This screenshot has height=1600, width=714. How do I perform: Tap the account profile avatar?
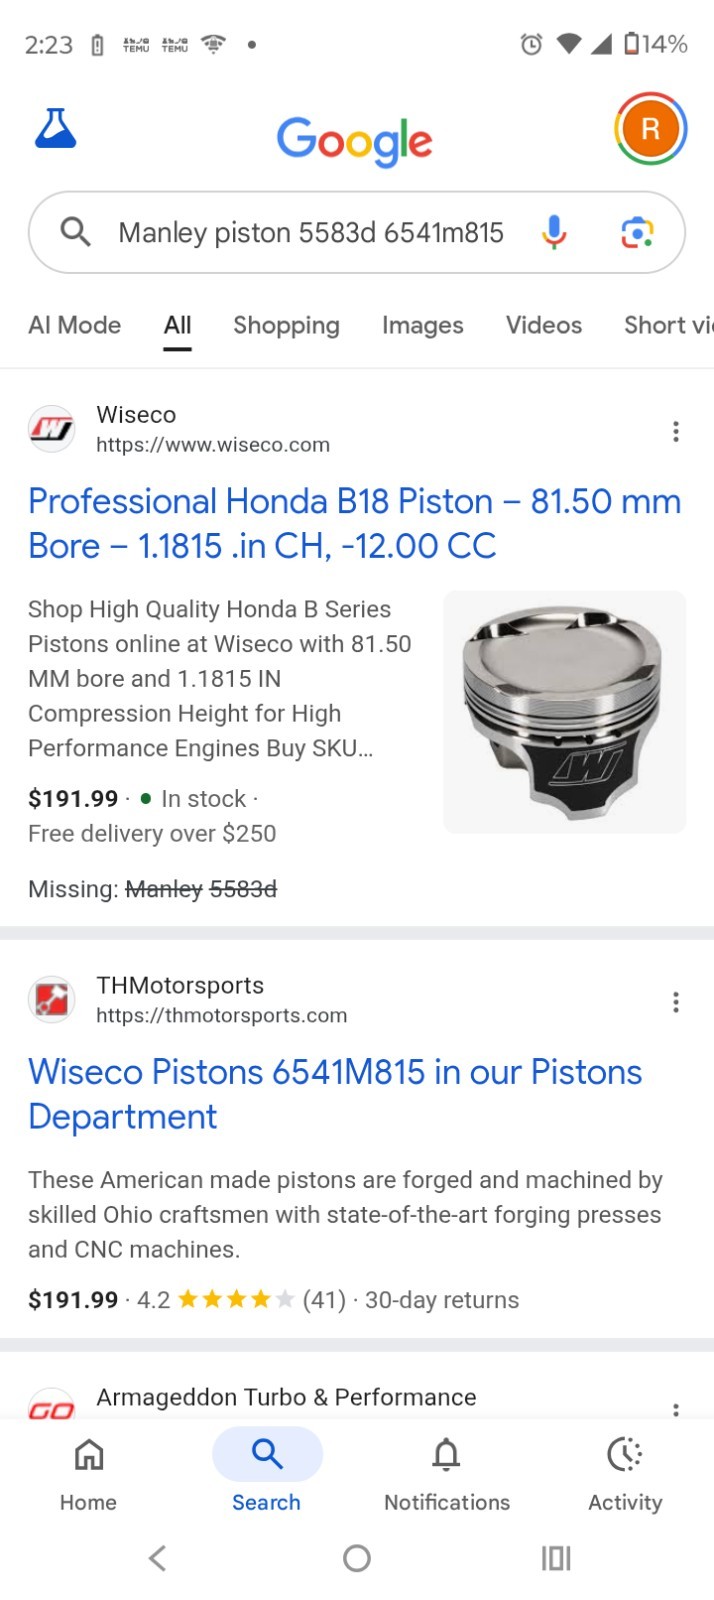(x=650, y=129)
